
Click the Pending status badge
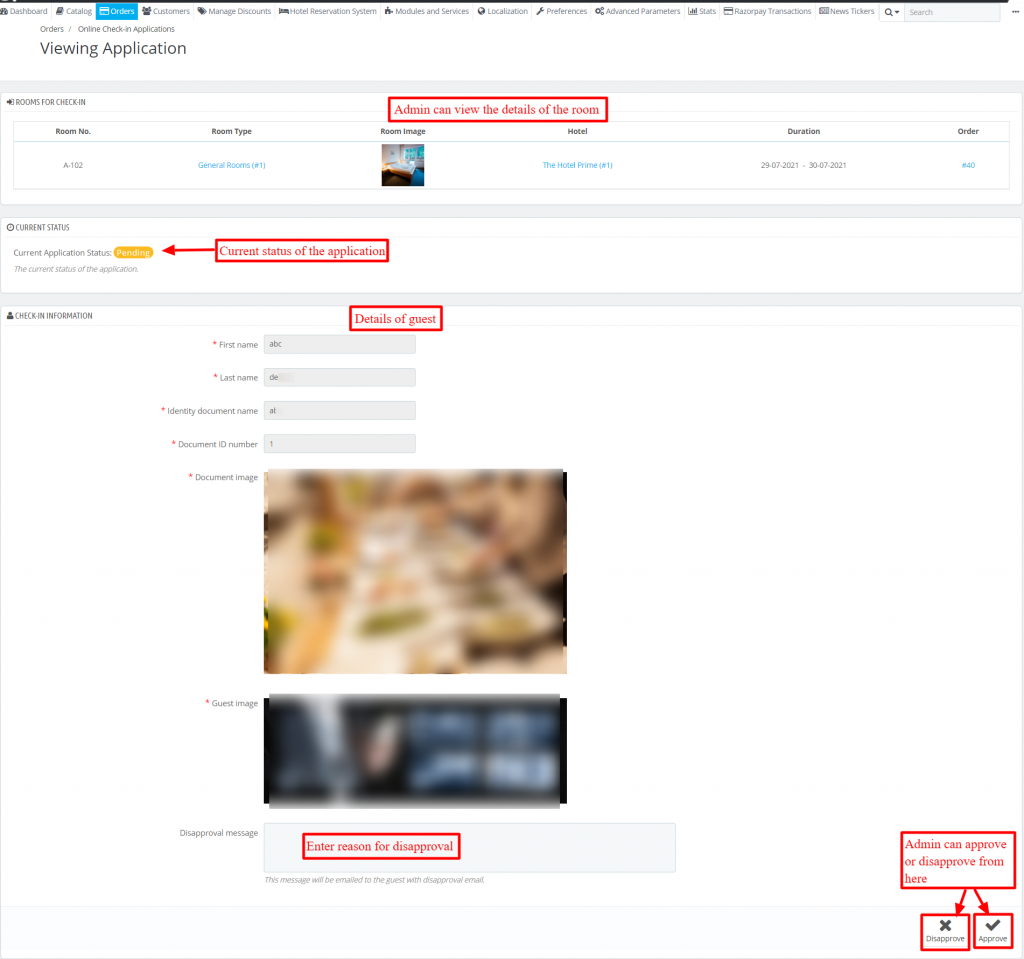(133, 253)
